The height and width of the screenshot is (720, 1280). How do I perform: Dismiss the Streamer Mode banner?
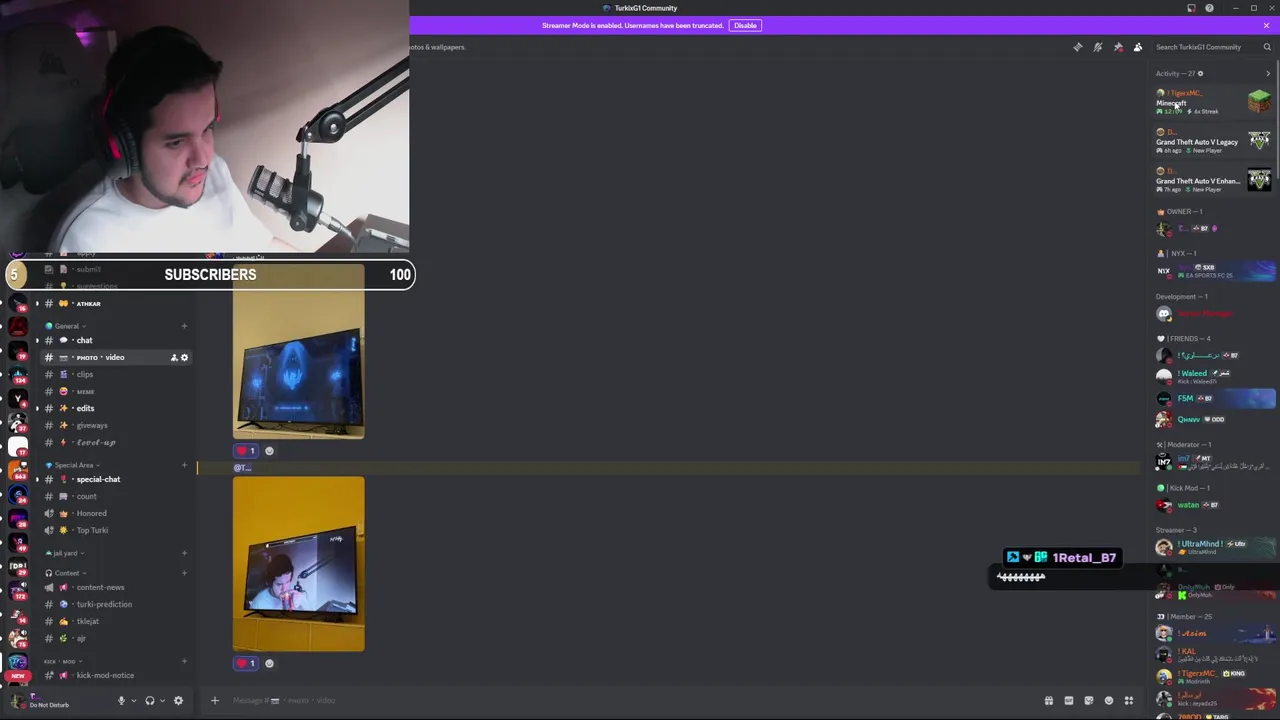1266,25
